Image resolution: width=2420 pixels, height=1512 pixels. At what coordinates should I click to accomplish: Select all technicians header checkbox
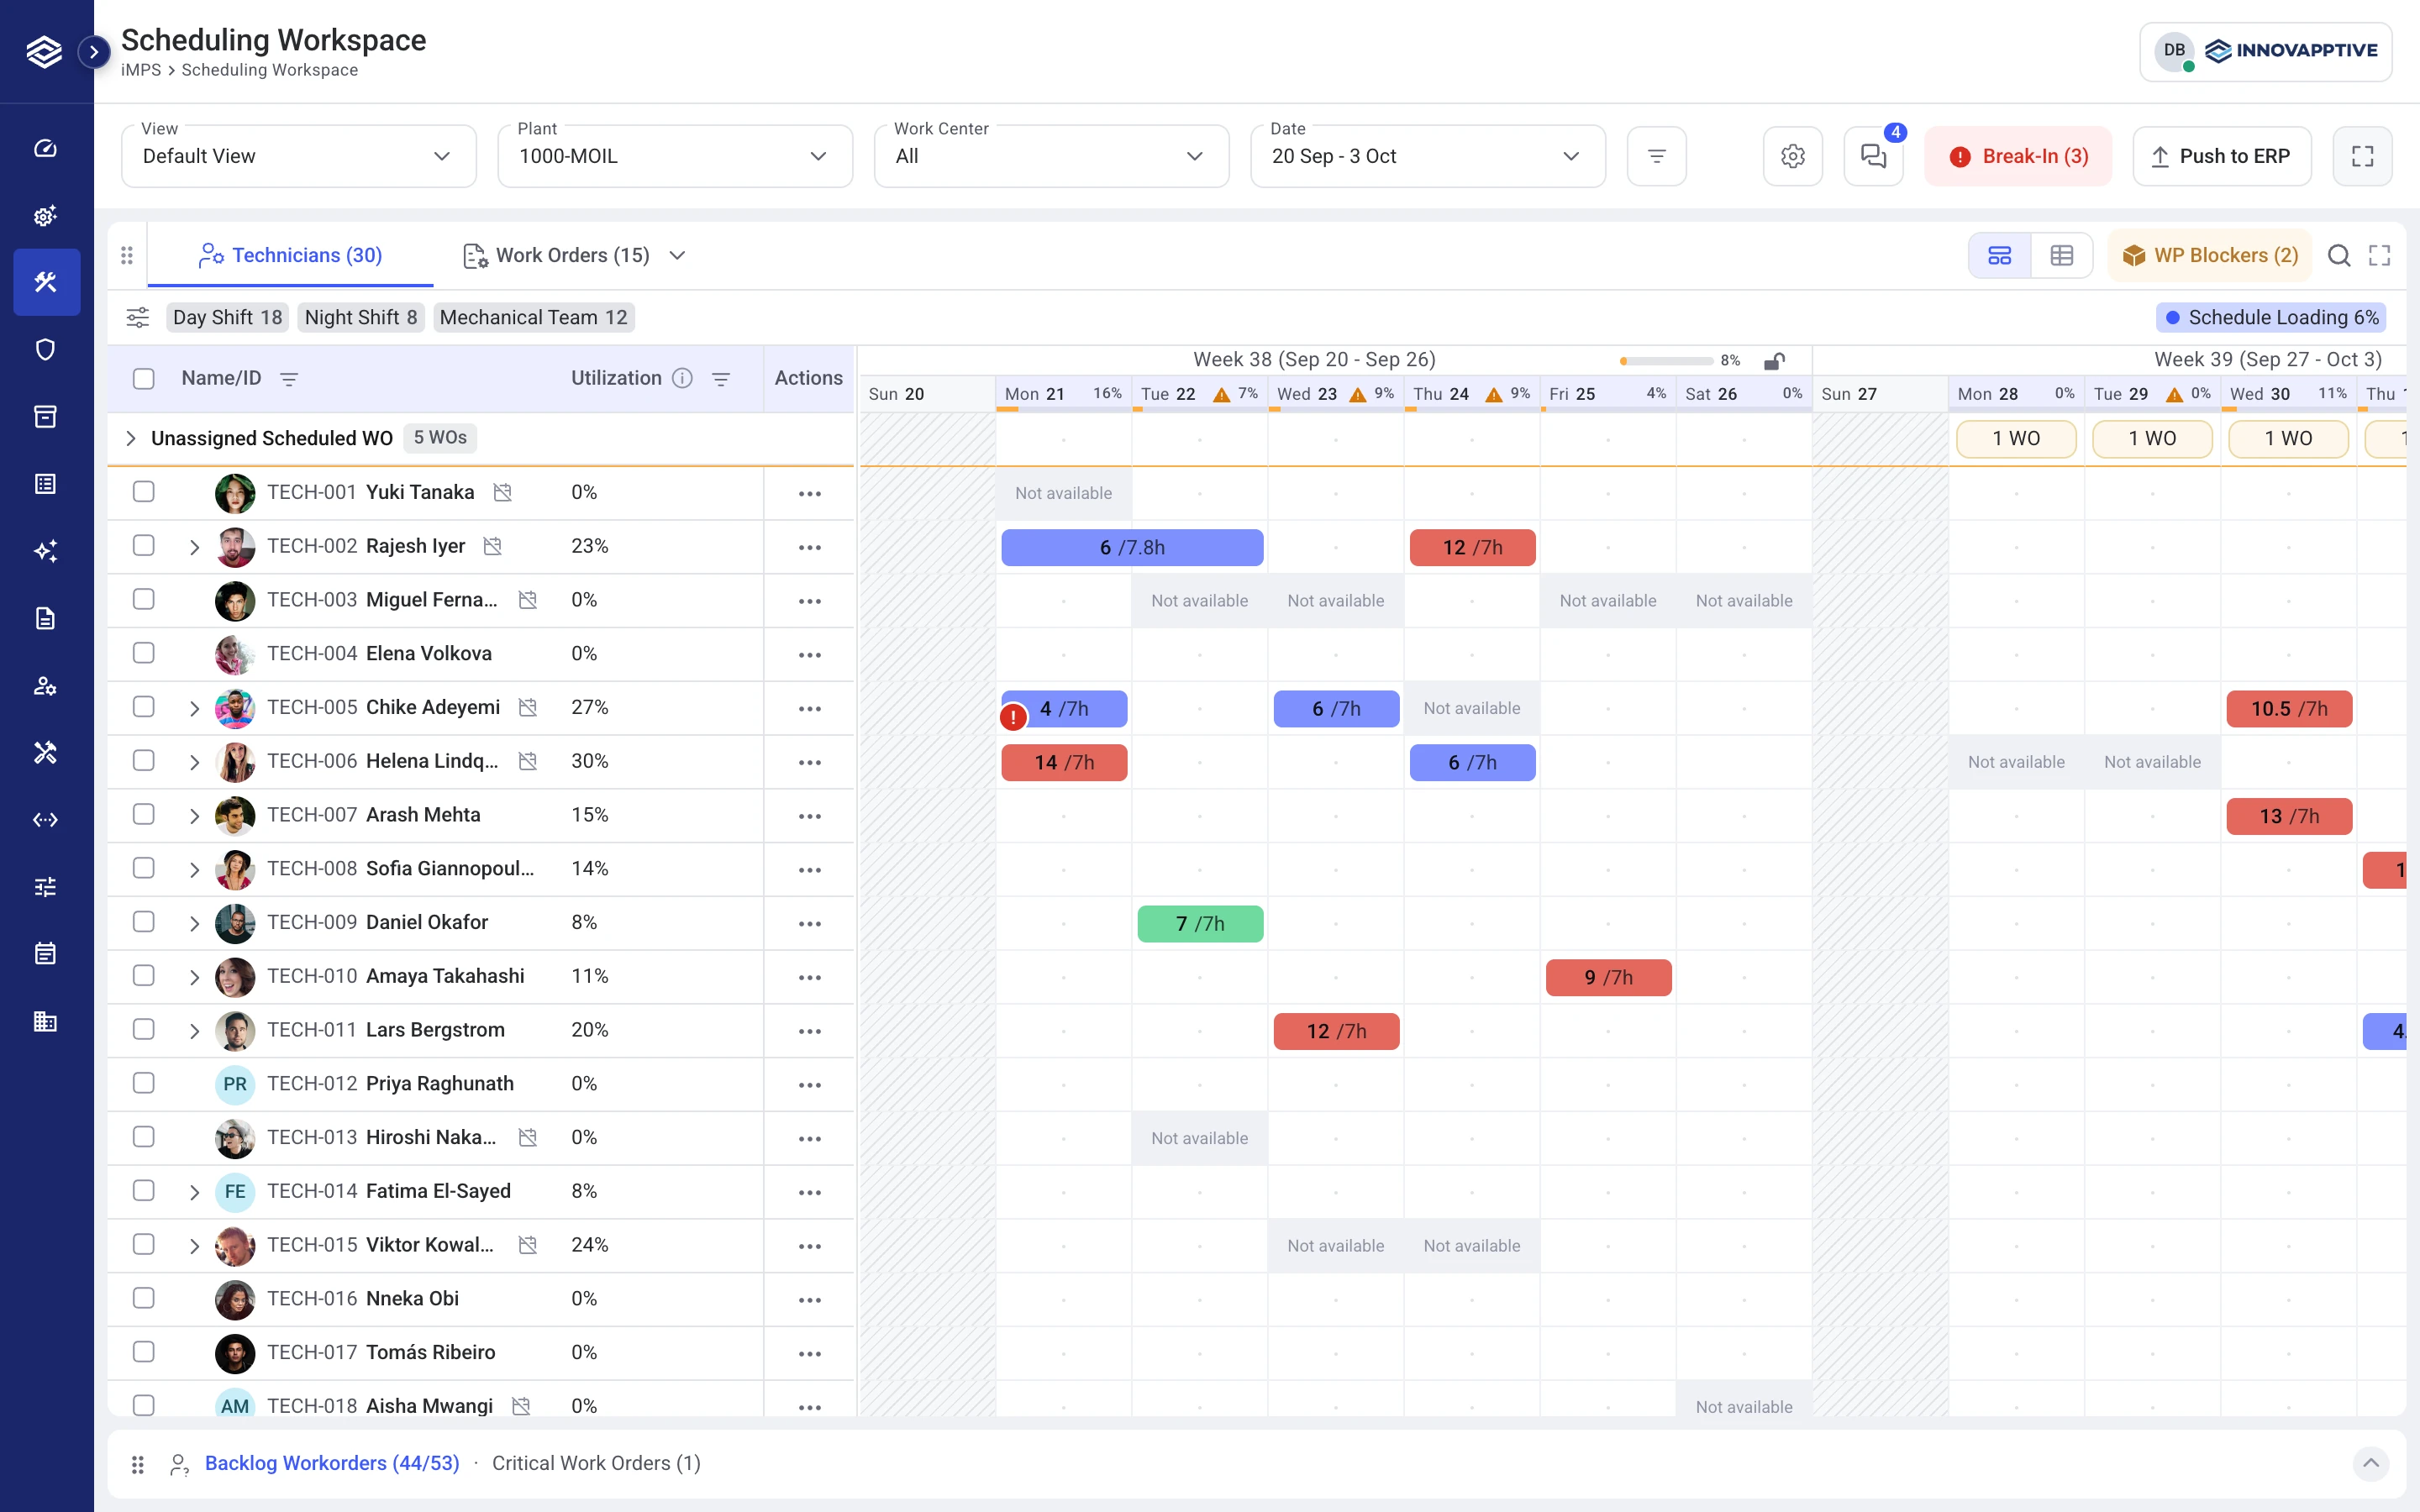pyautogui.click(x=144, y=379)
